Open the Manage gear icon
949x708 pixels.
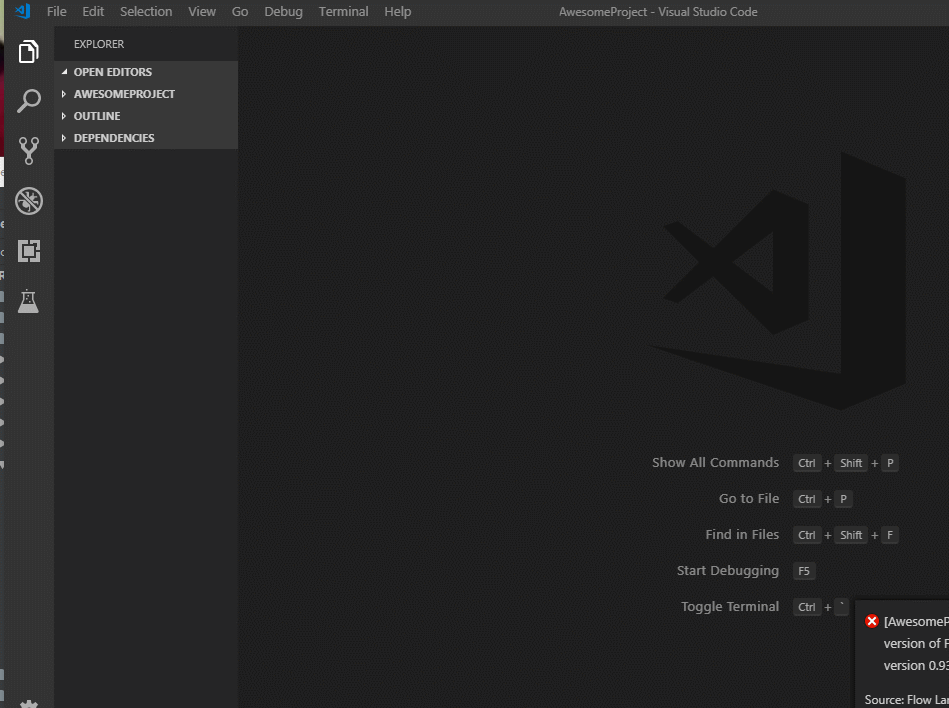click(28, 704)
